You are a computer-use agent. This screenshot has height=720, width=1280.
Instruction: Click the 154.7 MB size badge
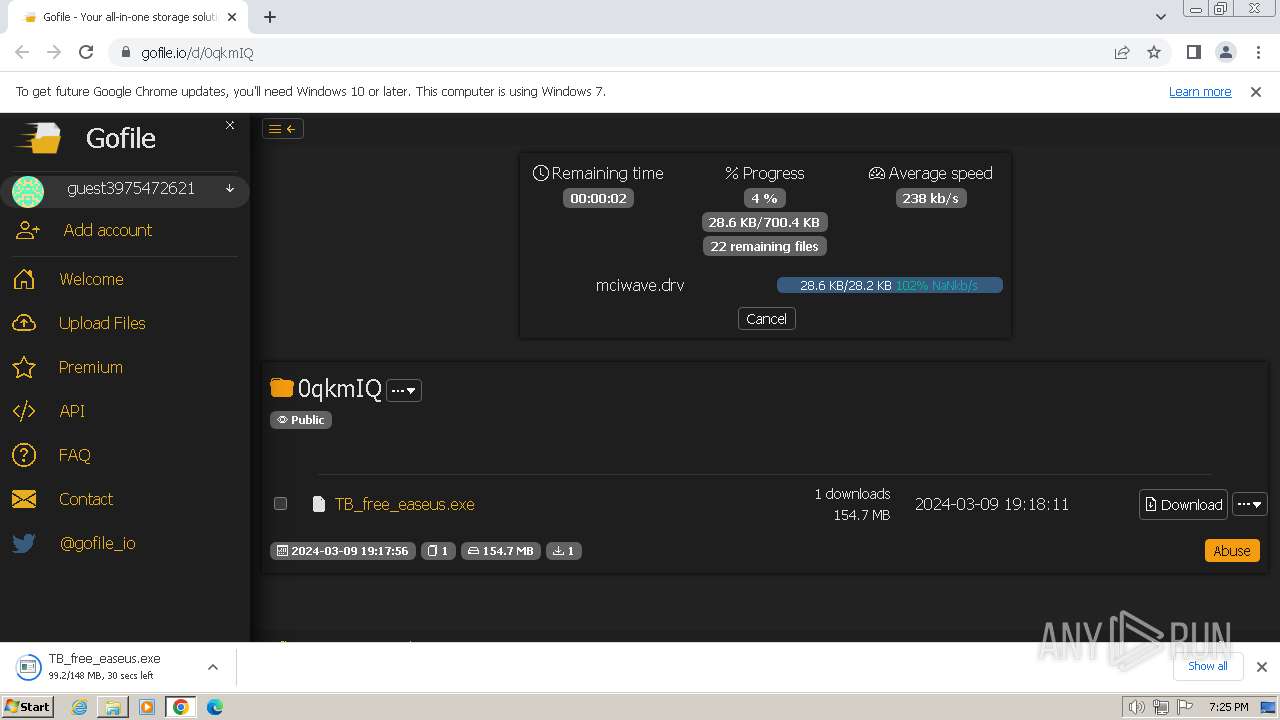tap(501, 551)
